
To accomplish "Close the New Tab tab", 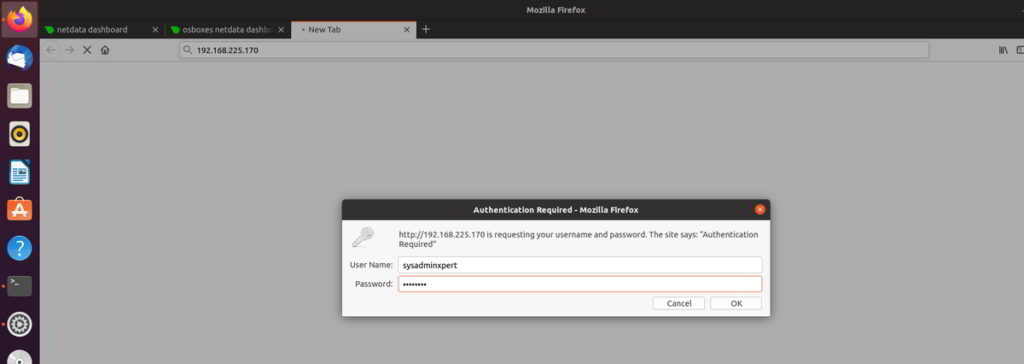I will (x=407, y=29).
